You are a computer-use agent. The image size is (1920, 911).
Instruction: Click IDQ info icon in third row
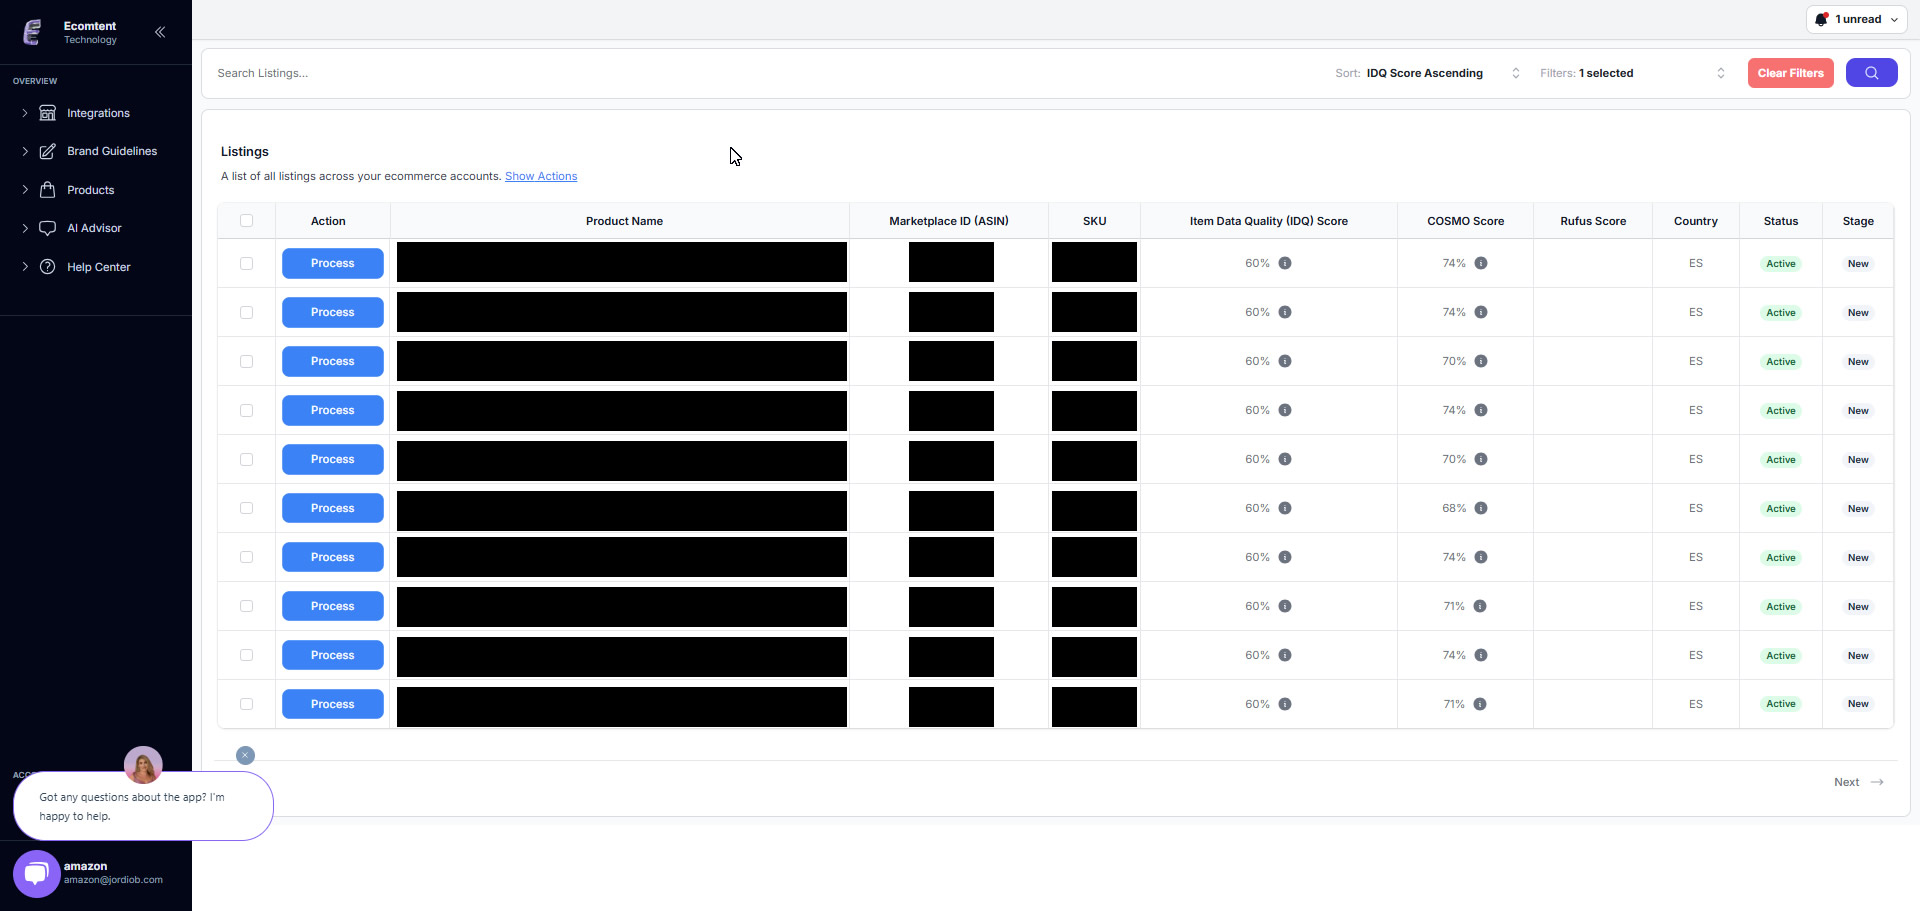coord(1285,361)
